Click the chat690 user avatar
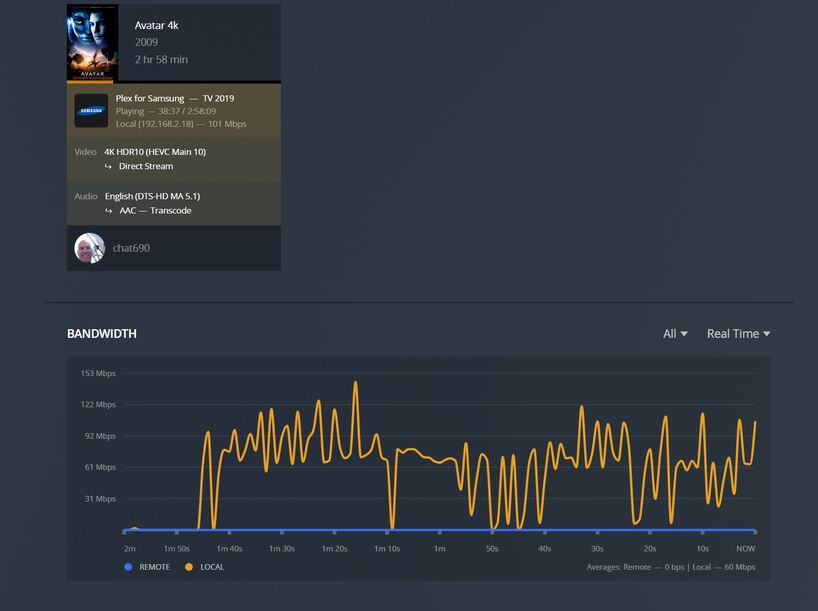Screen dimensions: 818x611 pos(90,248)
